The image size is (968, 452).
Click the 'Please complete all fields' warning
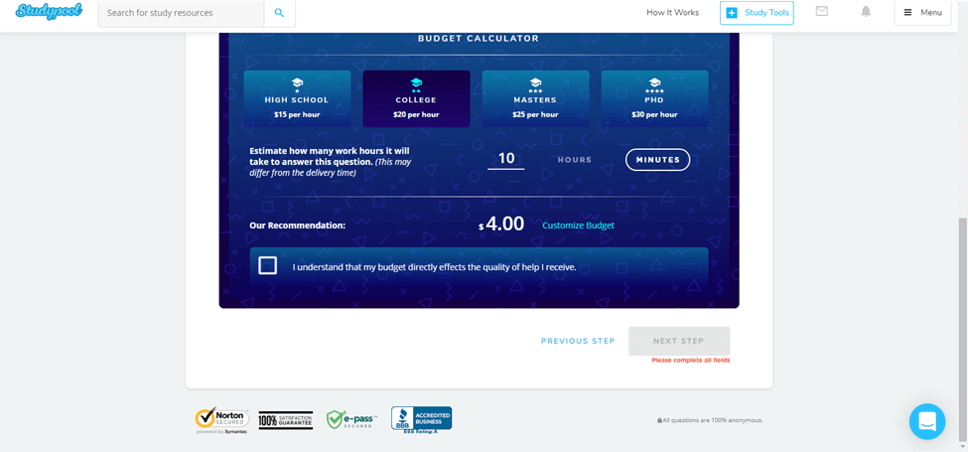tap(691, 360)
